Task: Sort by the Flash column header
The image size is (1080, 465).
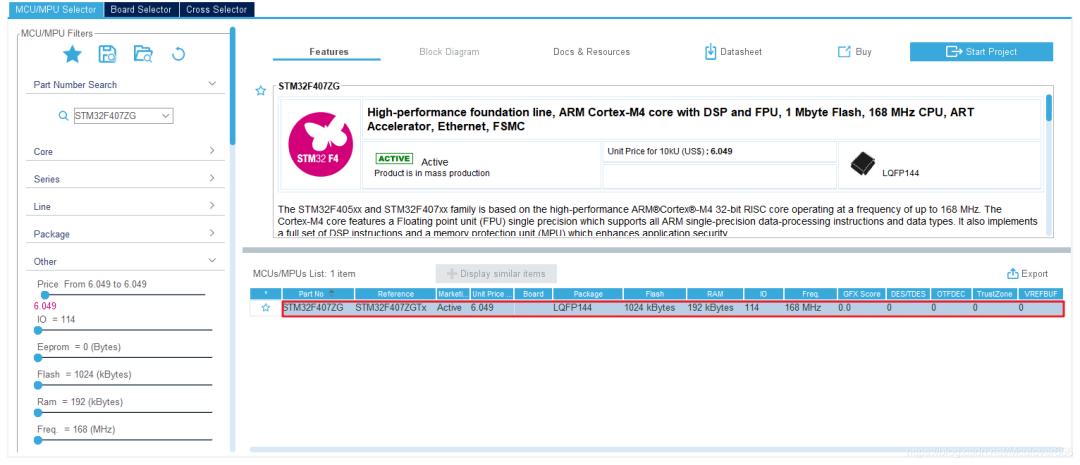Action: (654, 293)
